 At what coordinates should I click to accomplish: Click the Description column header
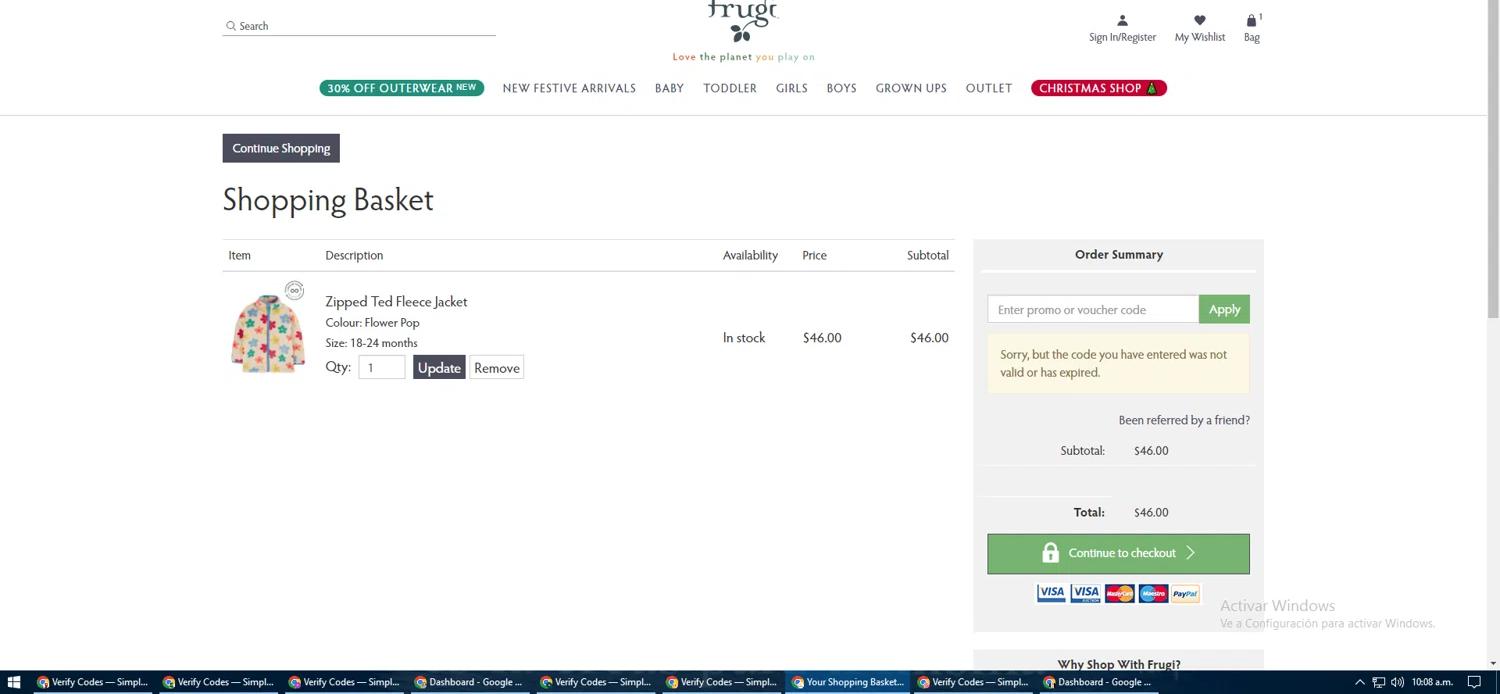pos(354,256)
